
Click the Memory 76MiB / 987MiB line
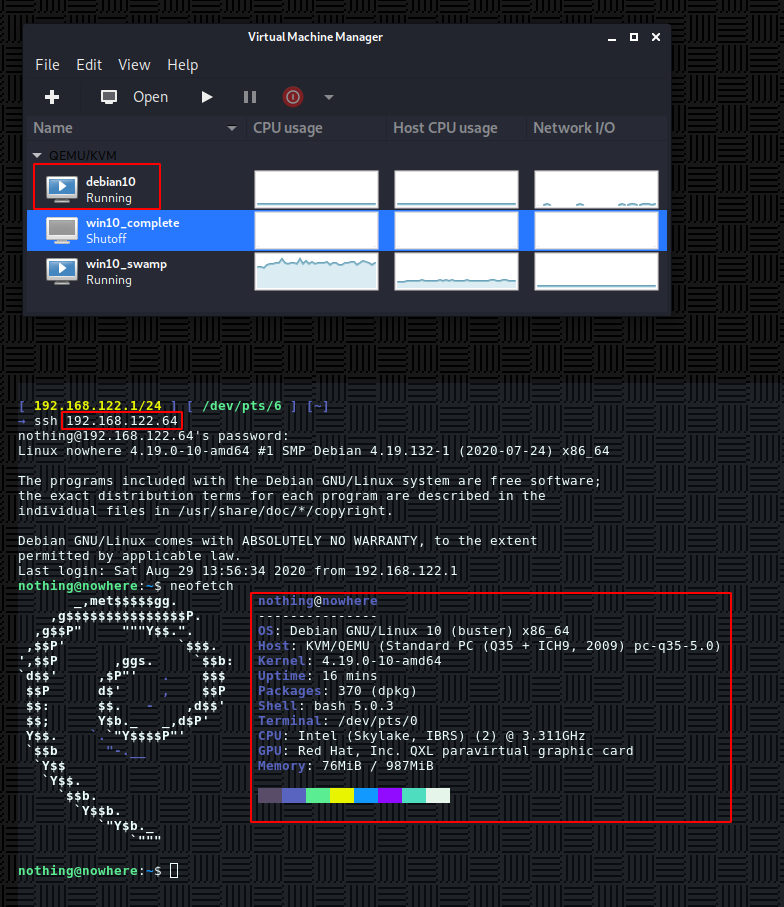pyautogui.click(x=345, y=766)
